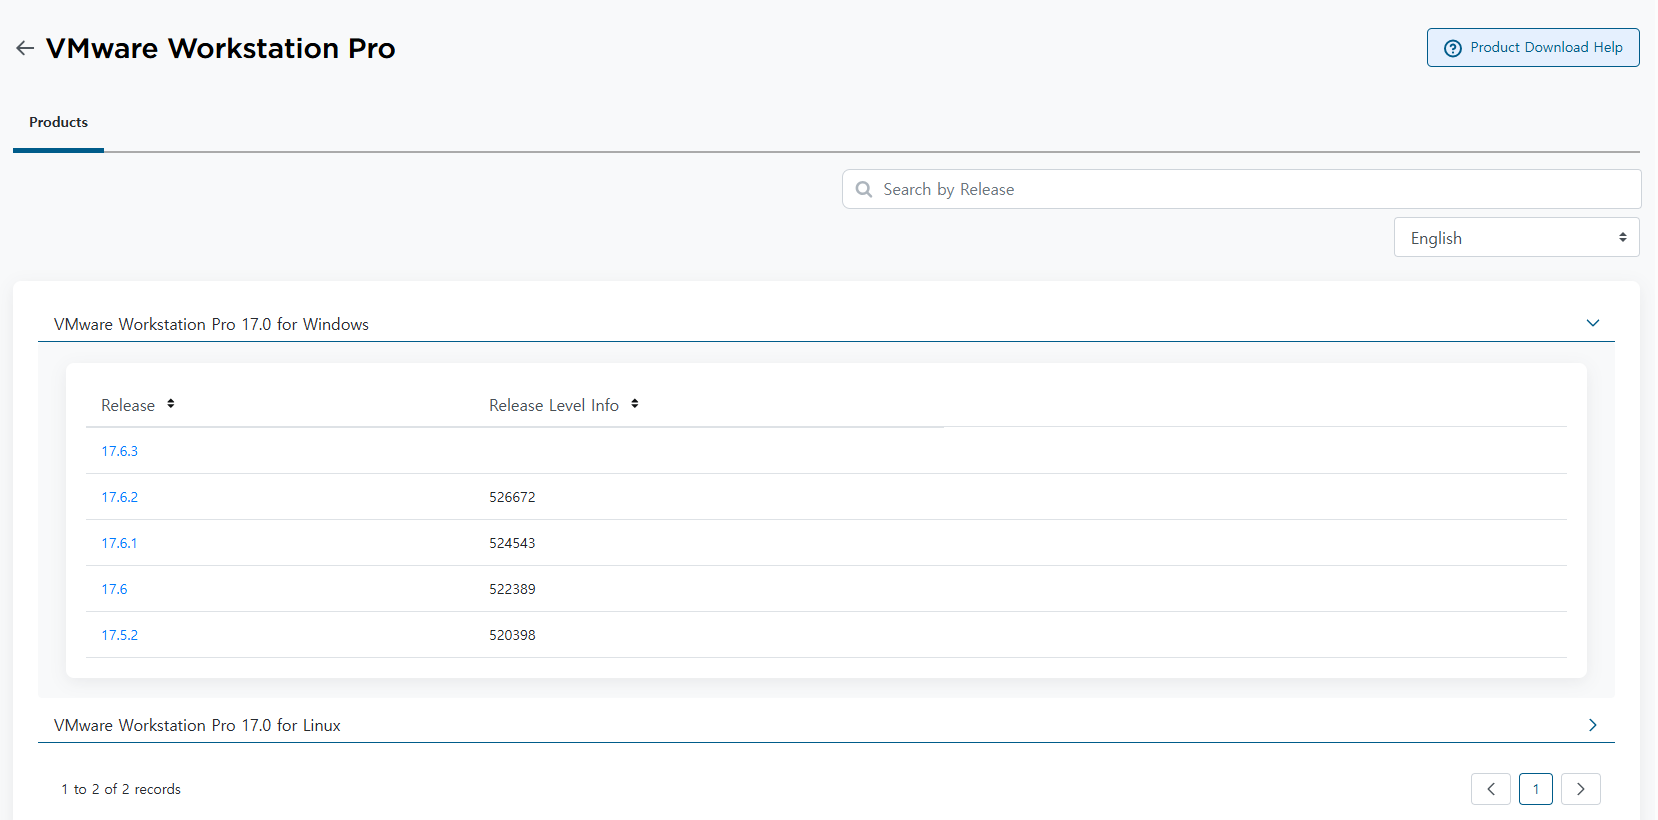
Task: Click the Release column header text
Action: coord(128,405)
